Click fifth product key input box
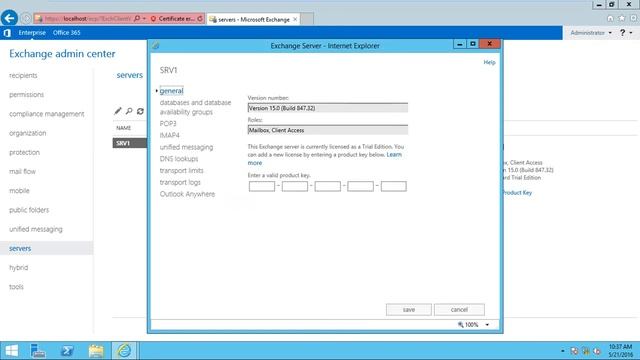This screenshot has width=640, height=360. [393, 187]
